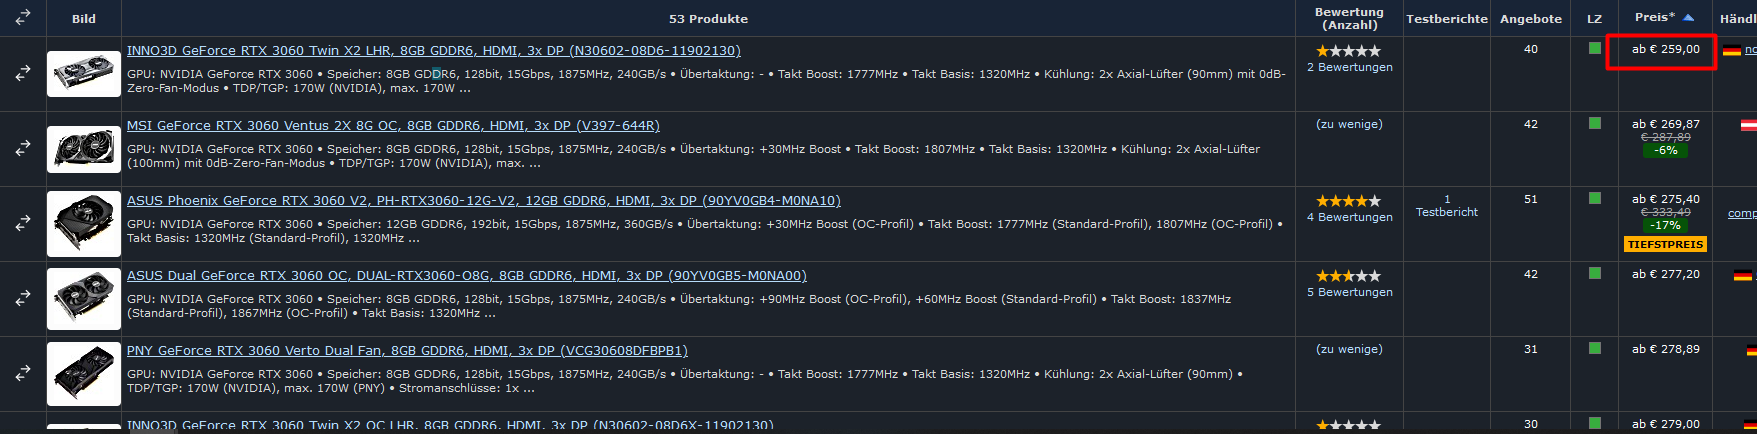The image size is (1757, 434).
Task: Click German flag icon beside €259,00 price
Action: [x=1732, y=50]
